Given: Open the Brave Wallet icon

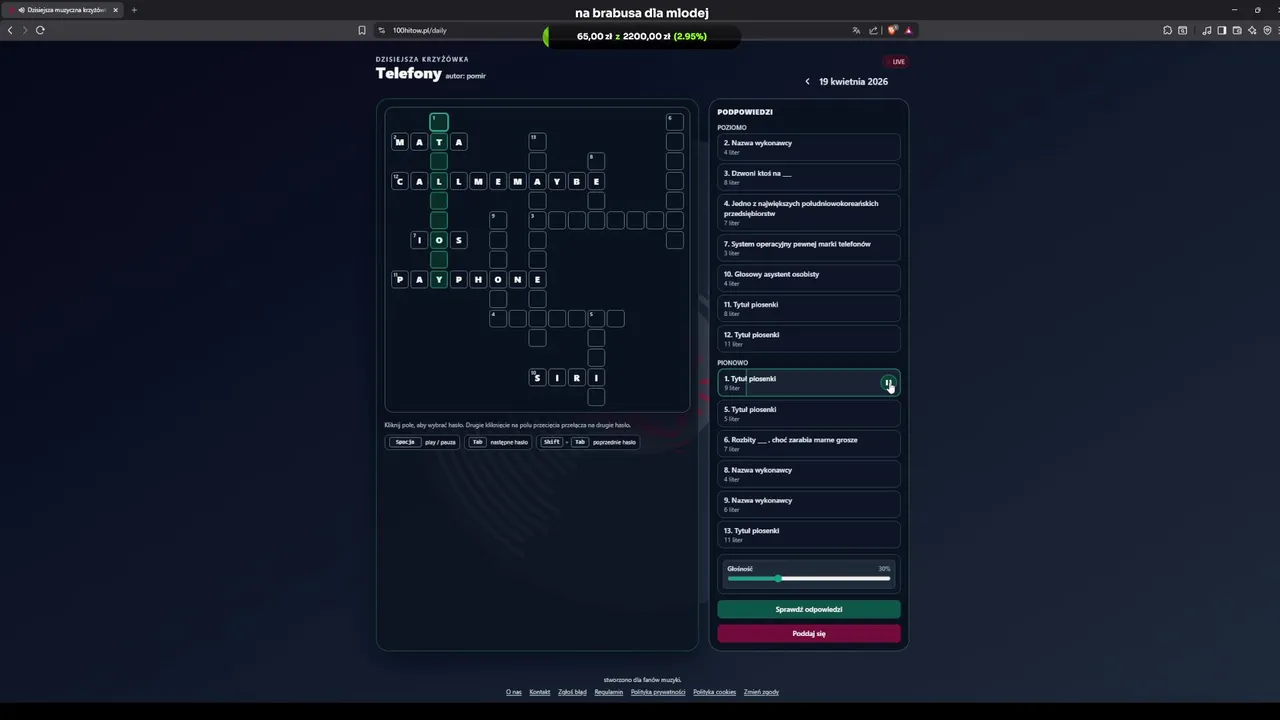Looking at the screenshot, I should point(1237,30).
